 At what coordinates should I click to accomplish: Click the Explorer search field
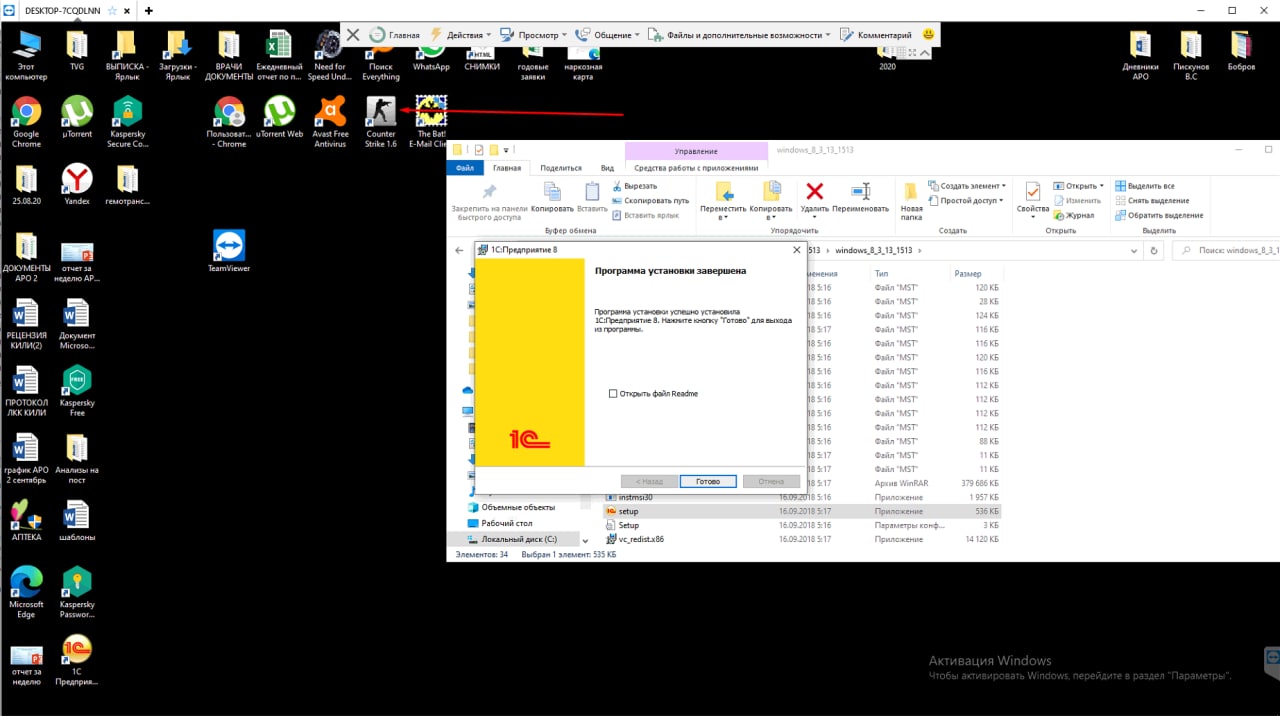pyautogui.click(x=1230, y=250)
